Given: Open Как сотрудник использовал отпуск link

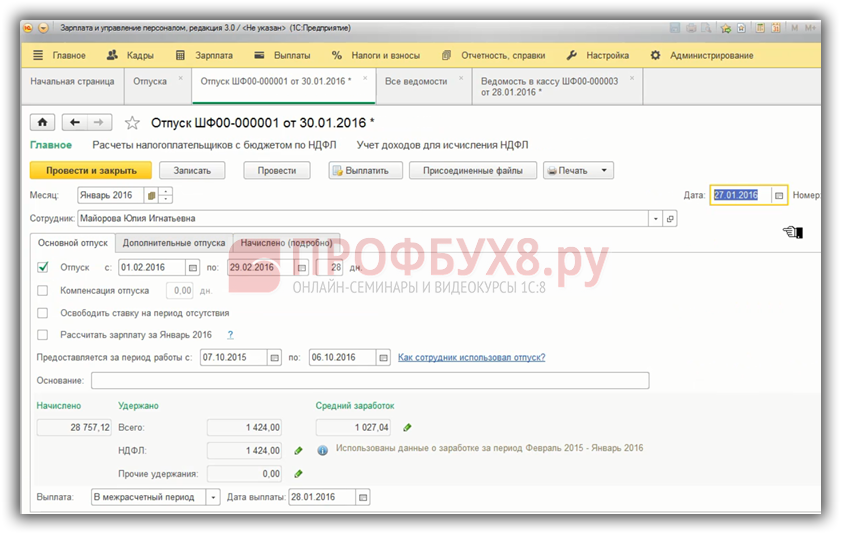Looking at the screenshot, I should [x=471, y=358].
